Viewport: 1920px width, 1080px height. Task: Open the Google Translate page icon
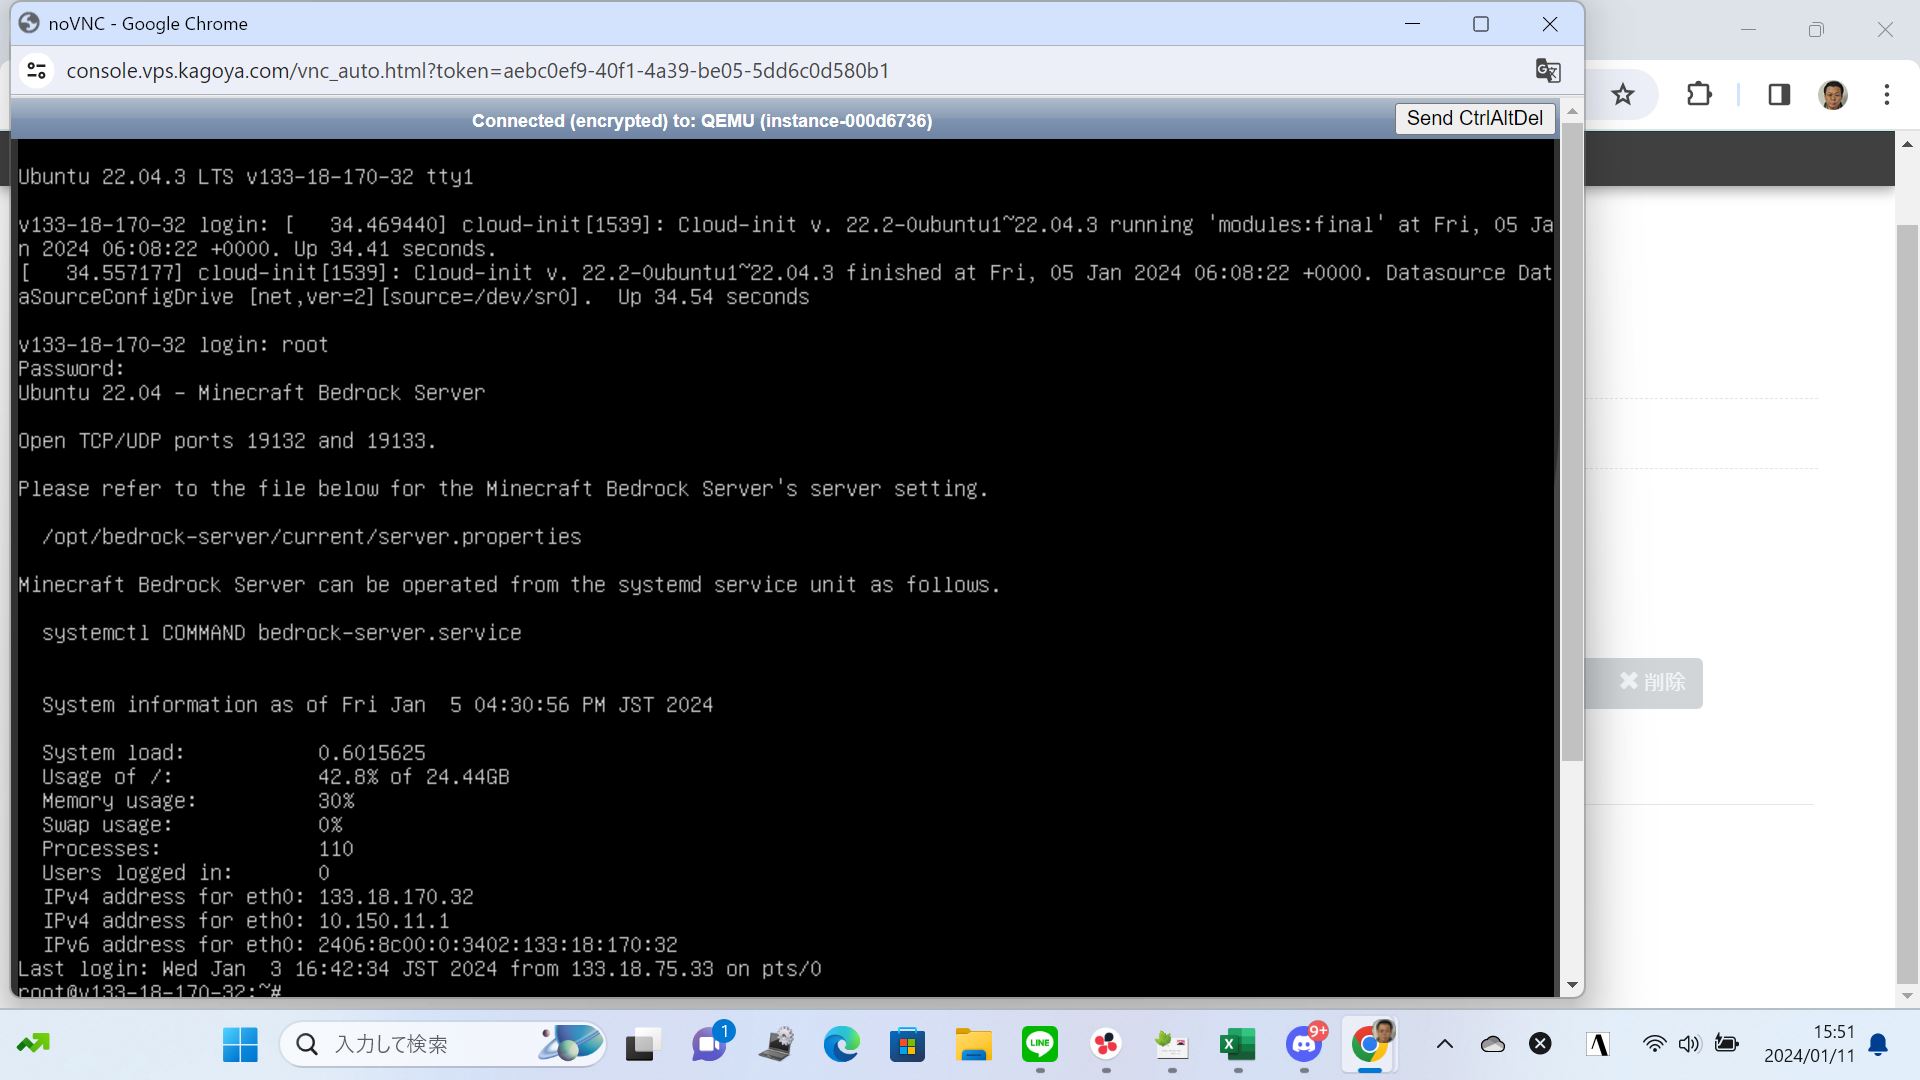click(x=1547, y=71)
